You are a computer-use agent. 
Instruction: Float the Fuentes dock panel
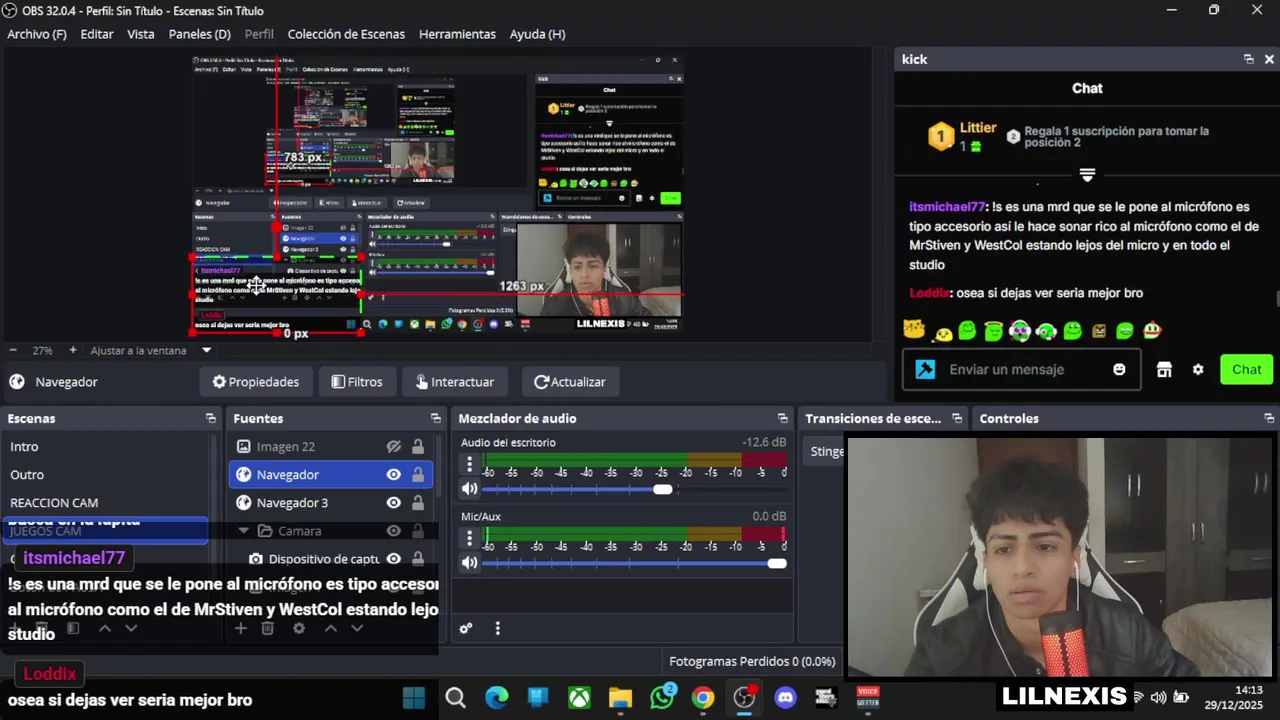436,418
